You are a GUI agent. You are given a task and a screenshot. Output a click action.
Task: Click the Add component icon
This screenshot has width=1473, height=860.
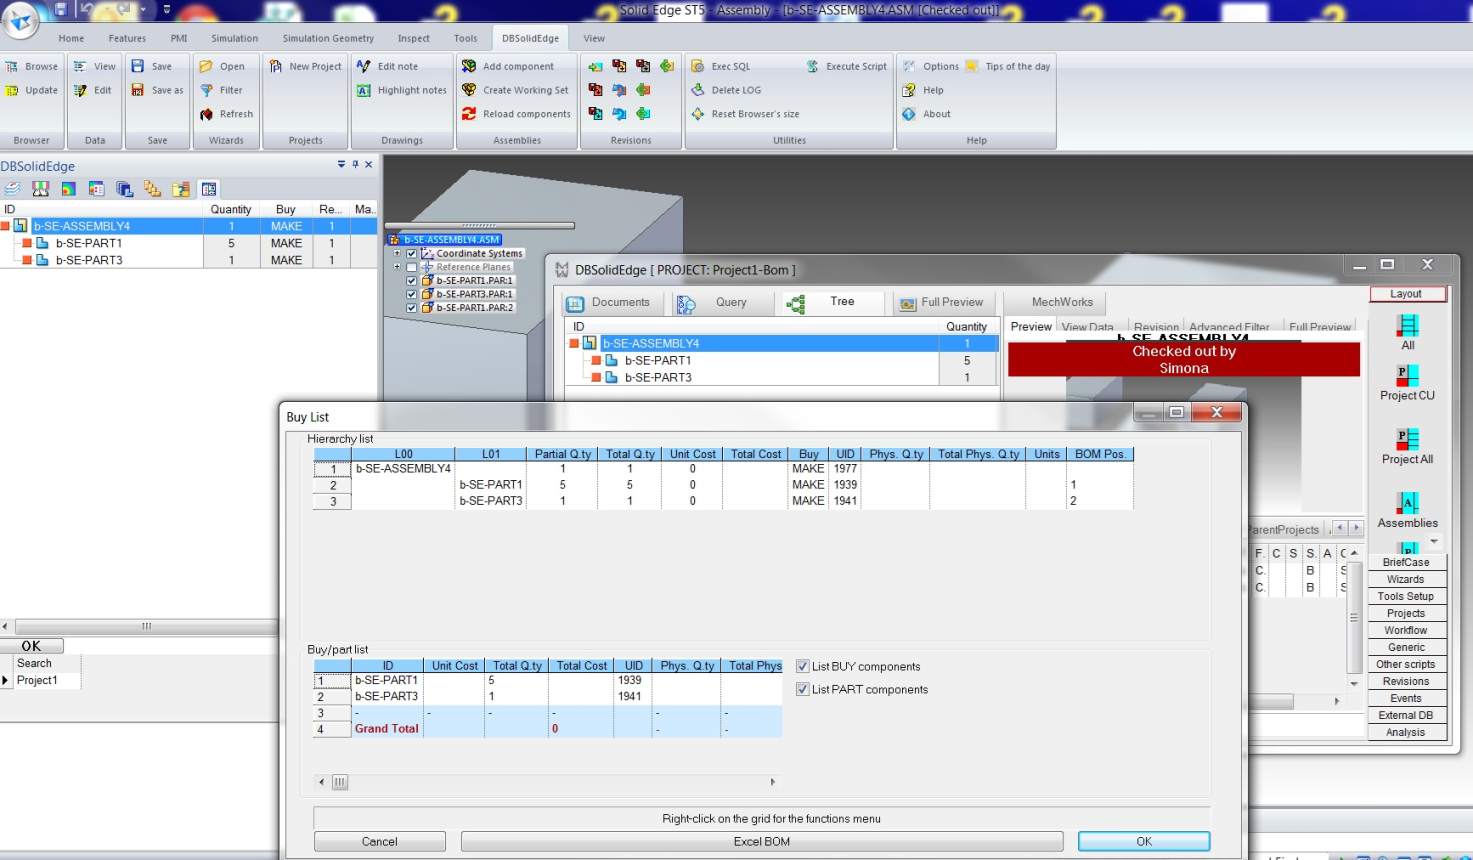469,66
